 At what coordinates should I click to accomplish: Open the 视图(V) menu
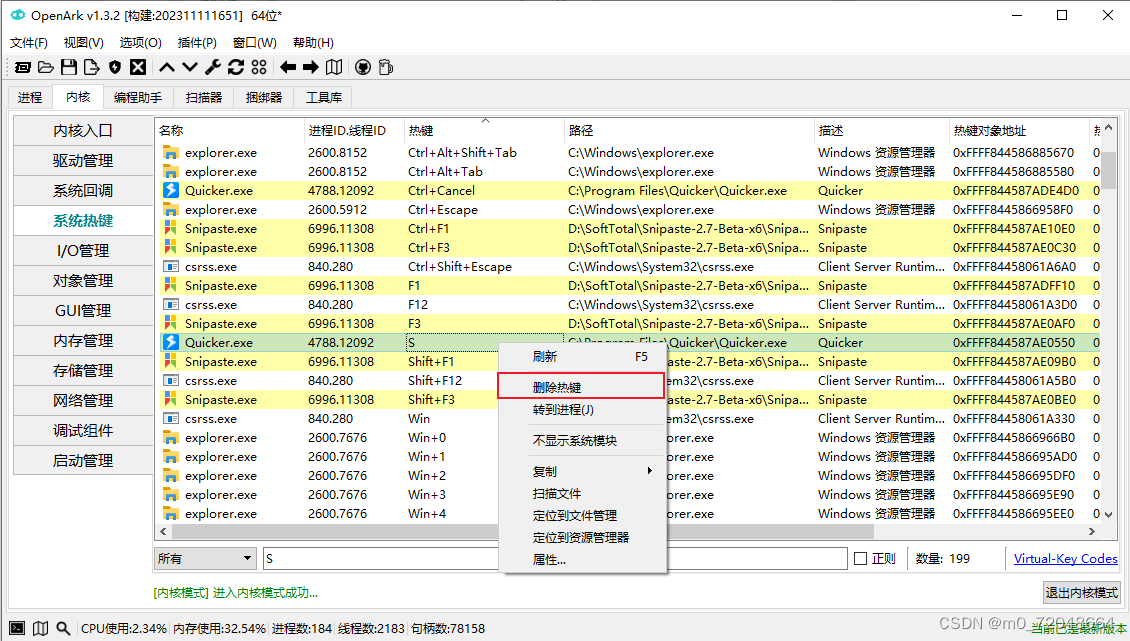pyautogui.click(x=84, y=43)
